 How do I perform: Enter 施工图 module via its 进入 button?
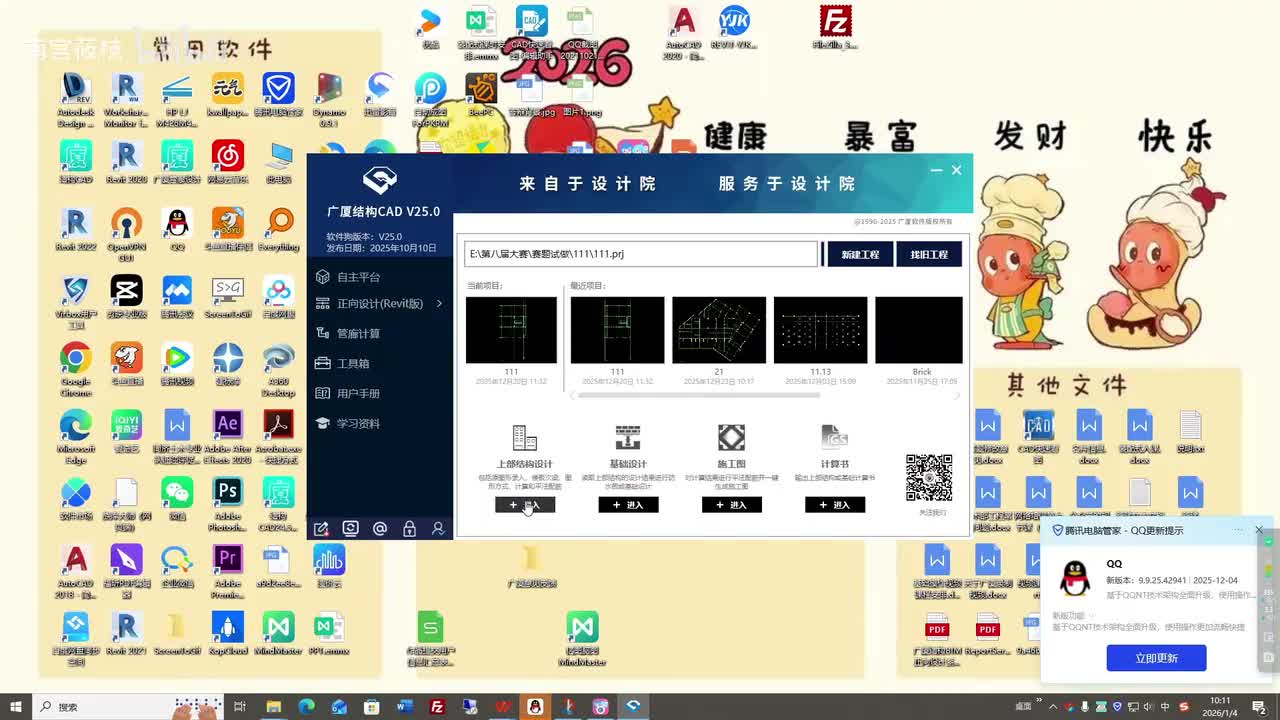coord(732,505)
